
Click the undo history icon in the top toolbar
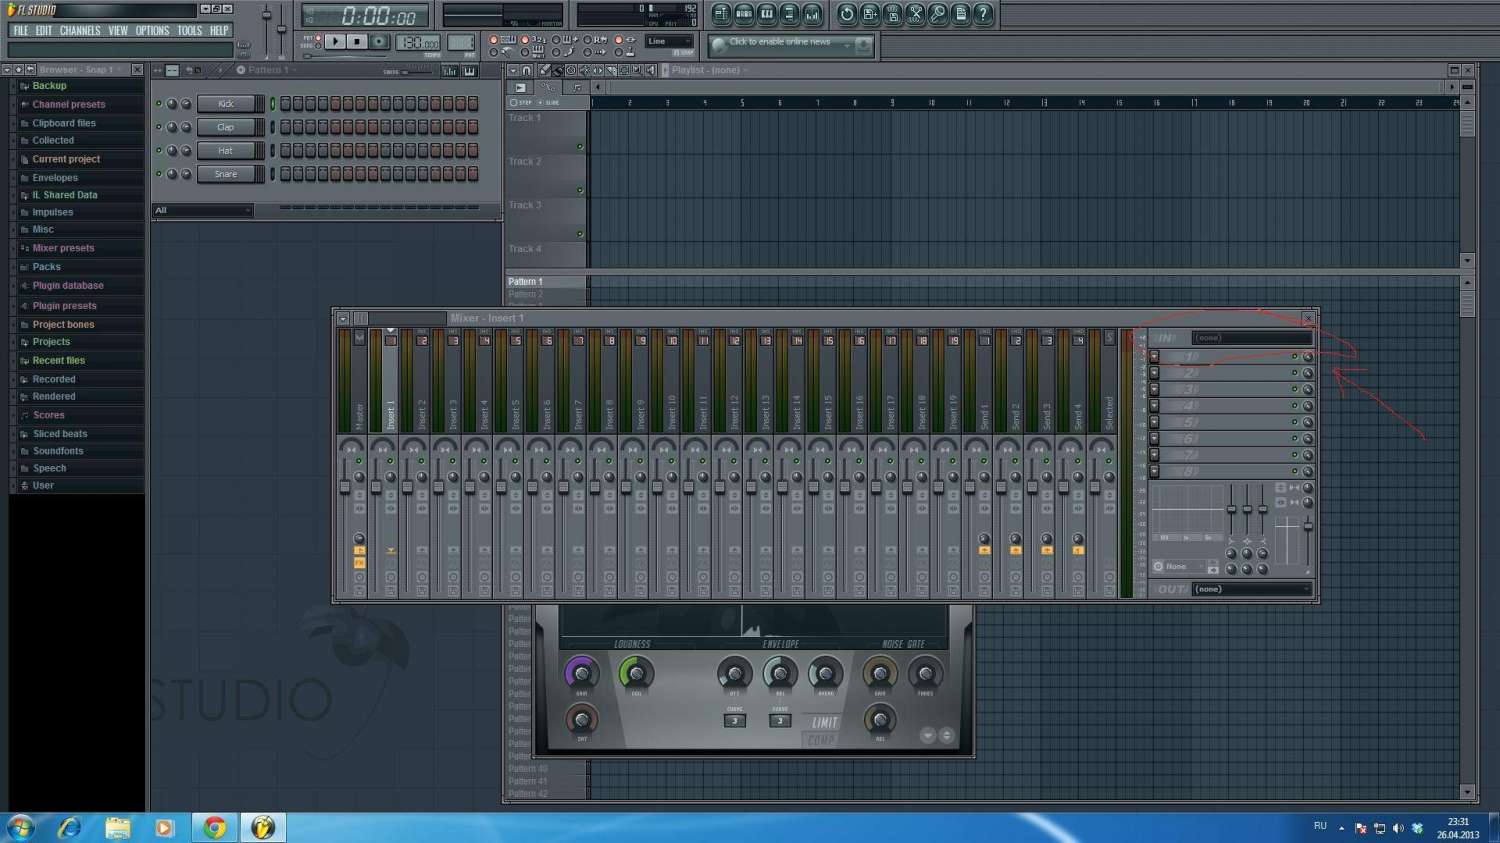point(847,14)
